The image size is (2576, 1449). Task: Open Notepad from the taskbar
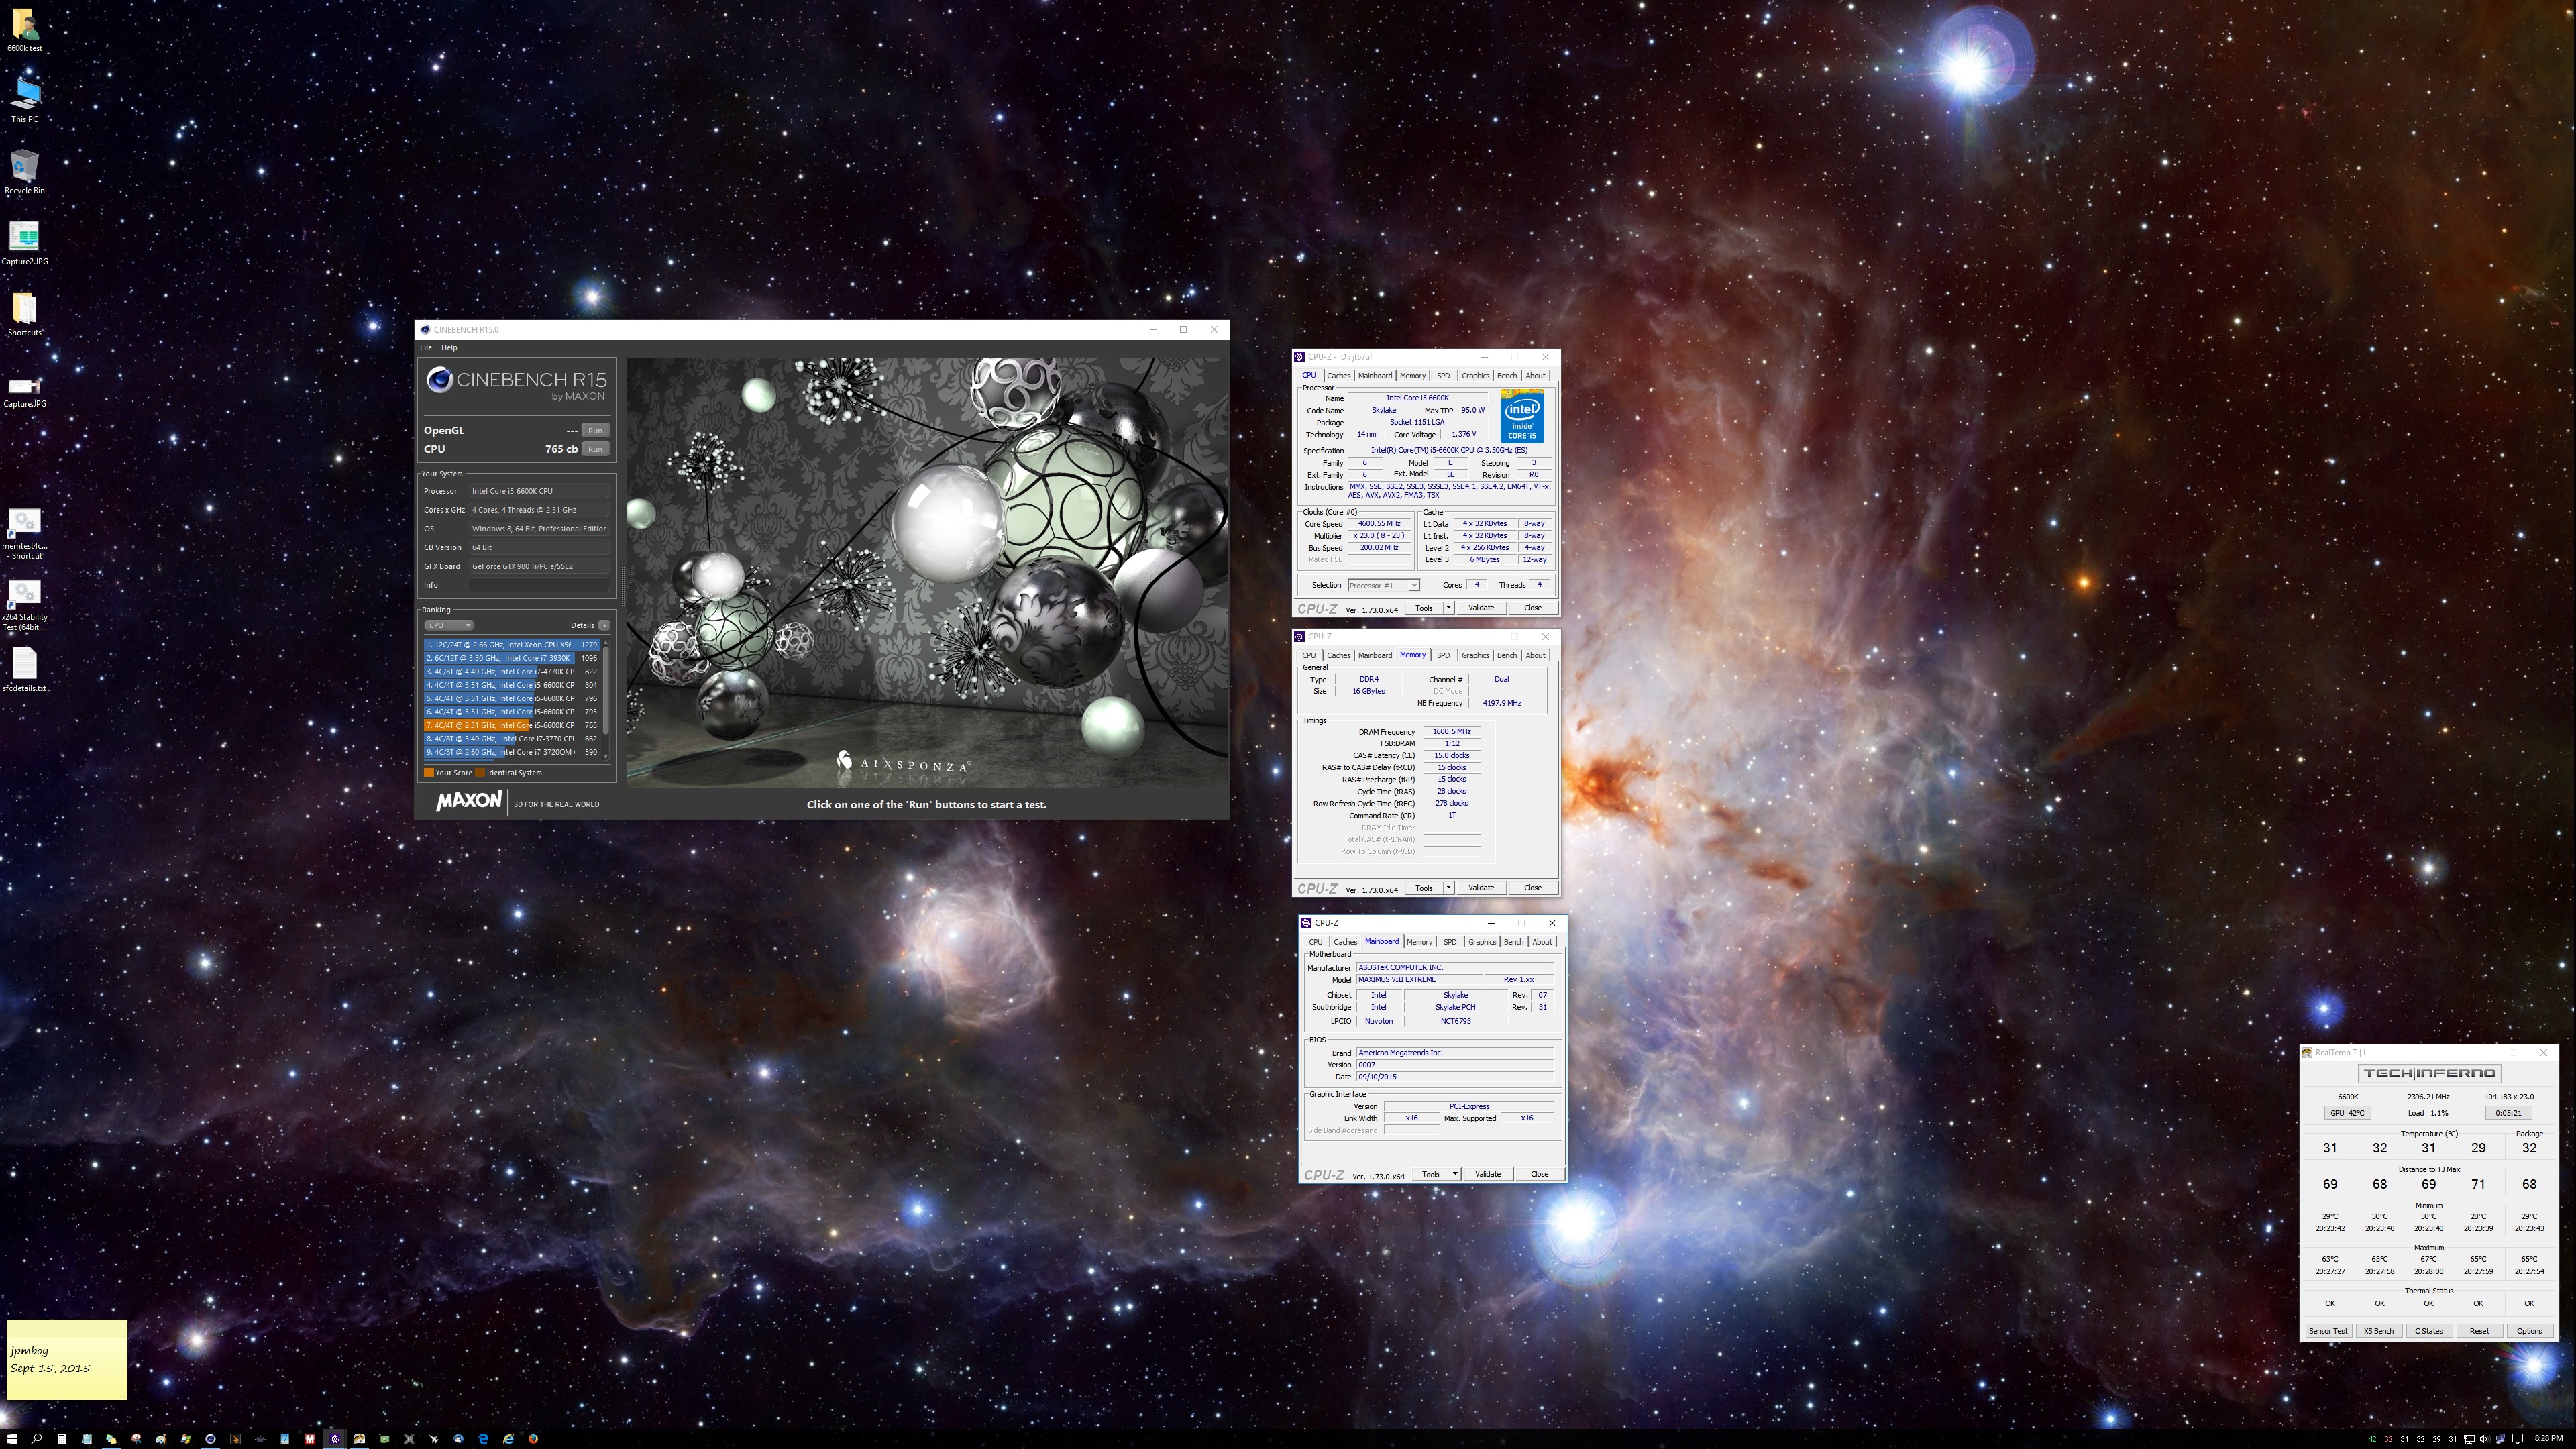click(x=86, y=1439)
